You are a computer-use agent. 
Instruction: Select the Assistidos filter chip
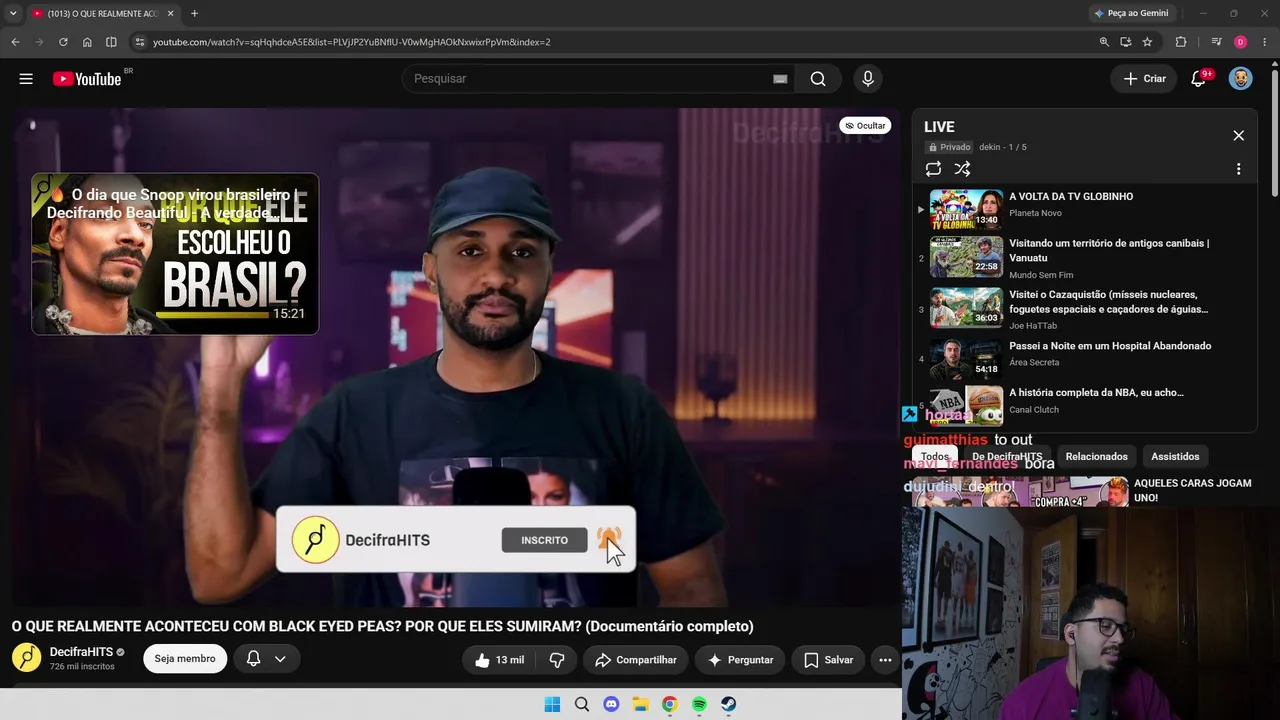click(1175, 457)
